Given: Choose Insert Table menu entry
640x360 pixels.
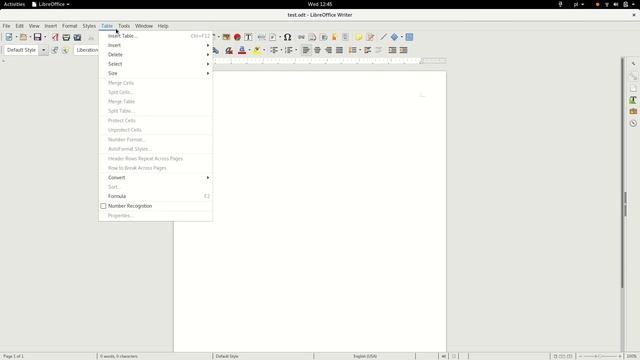Looking at the screenshot, I should (x=156, y=36).
